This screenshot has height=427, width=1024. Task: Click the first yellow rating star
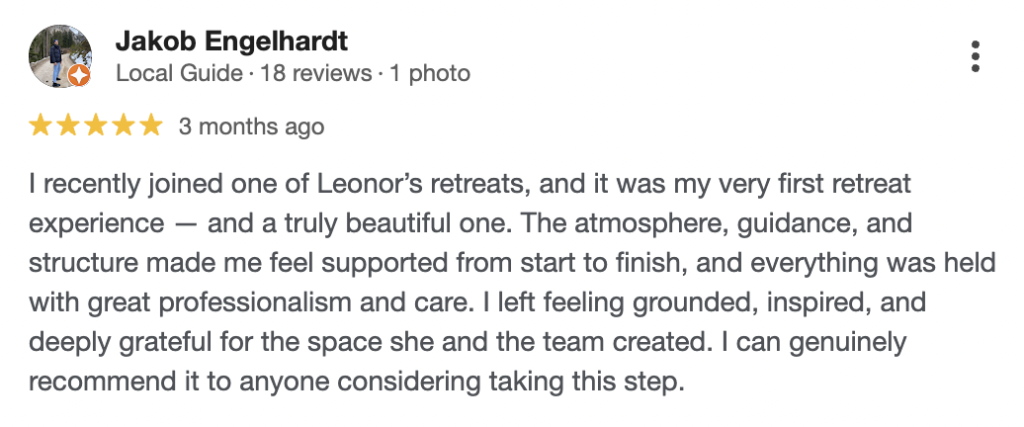tap(41, 126)
